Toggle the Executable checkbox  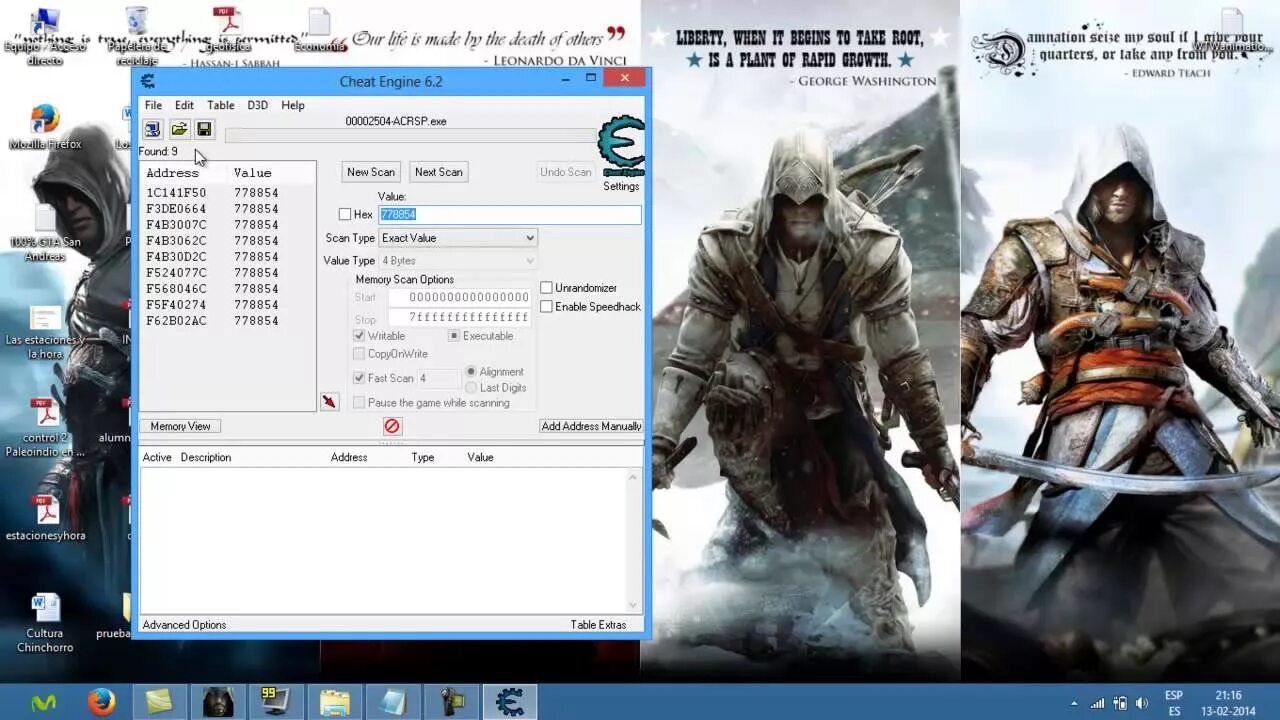[454, 336]
